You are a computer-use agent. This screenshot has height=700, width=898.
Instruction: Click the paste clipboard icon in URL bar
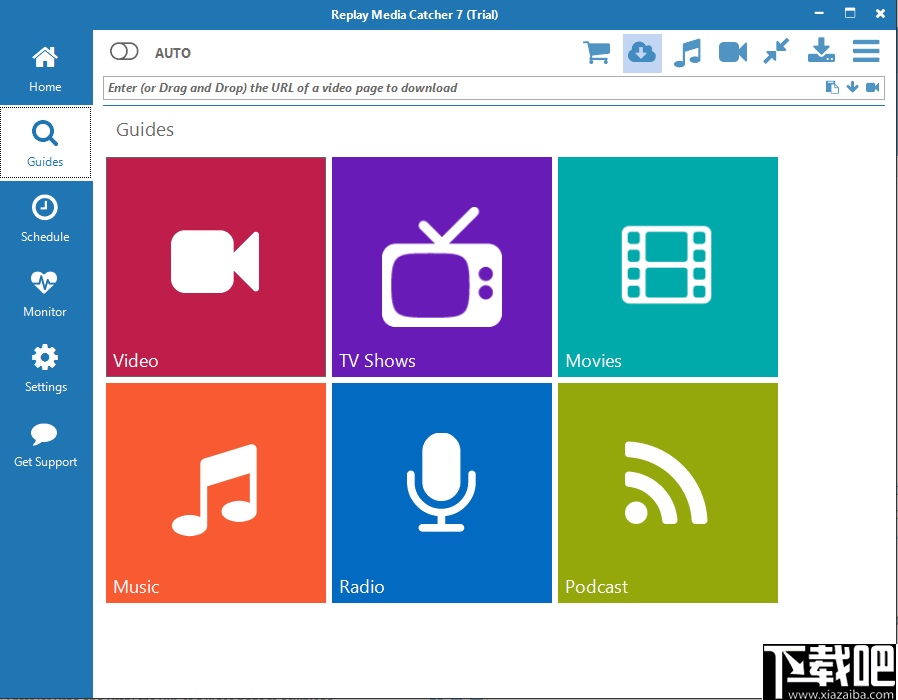(x=832, y=87)
